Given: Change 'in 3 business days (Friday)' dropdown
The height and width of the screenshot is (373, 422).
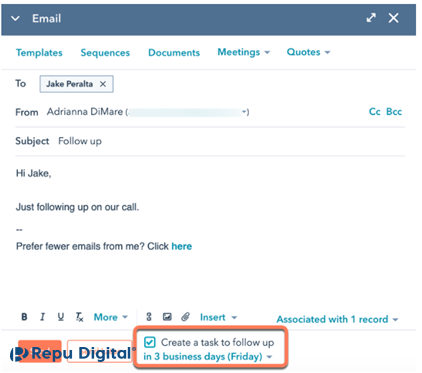Looking at the screenshot, I should pos(208,357).
